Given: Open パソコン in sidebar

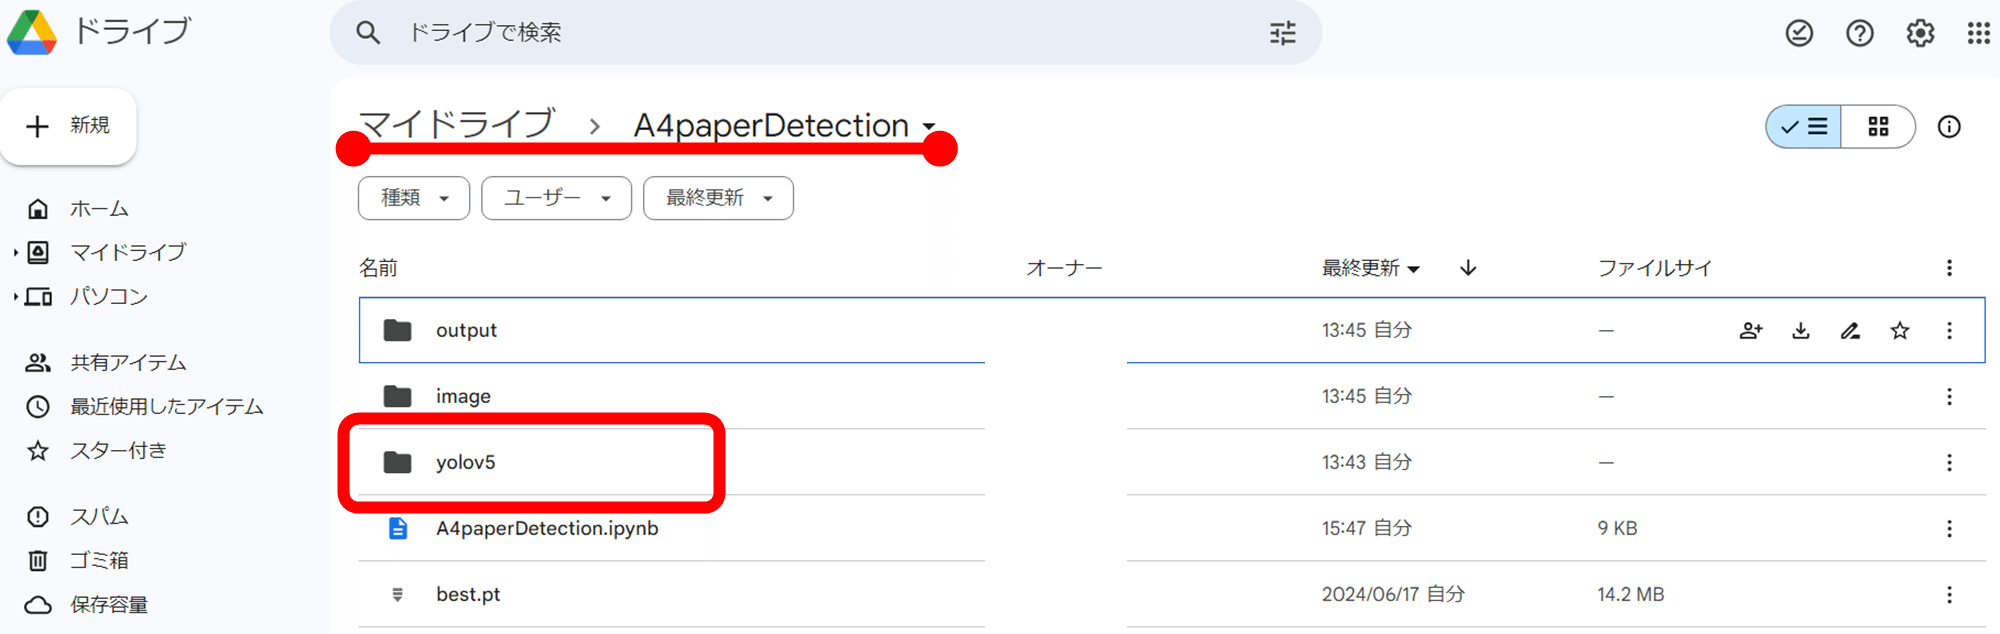Looking at the screenshot, I should click(109, 297).
